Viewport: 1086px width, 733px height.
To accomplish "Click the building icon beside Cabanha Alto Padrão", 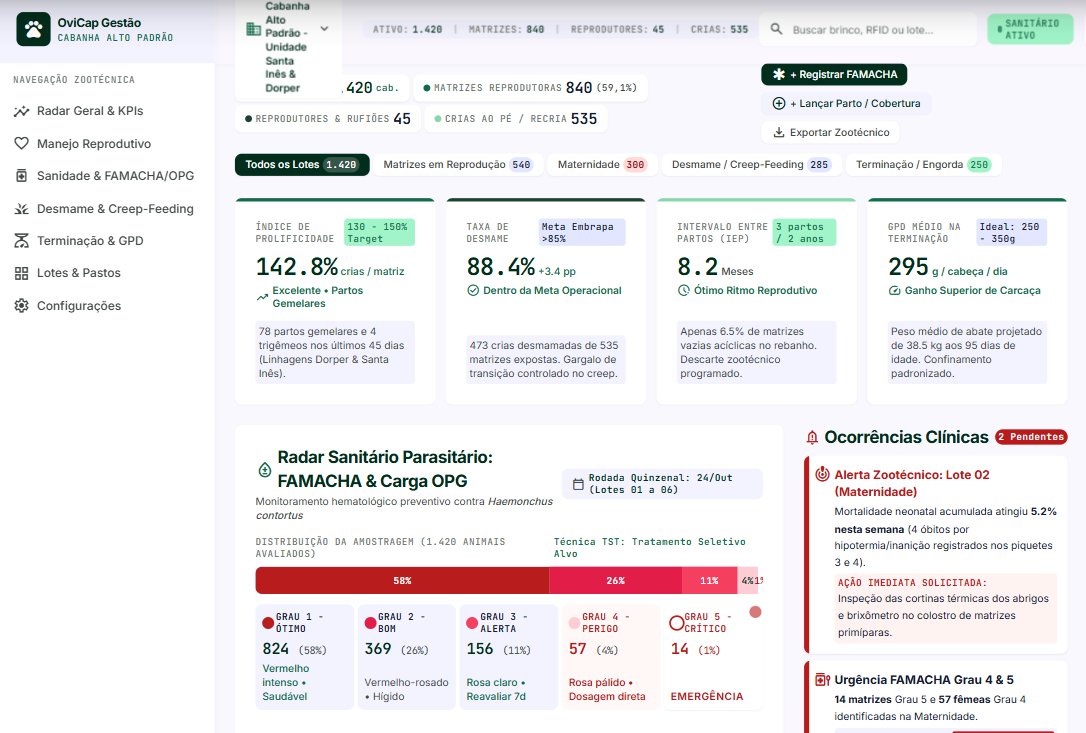I will click(253, 29).
